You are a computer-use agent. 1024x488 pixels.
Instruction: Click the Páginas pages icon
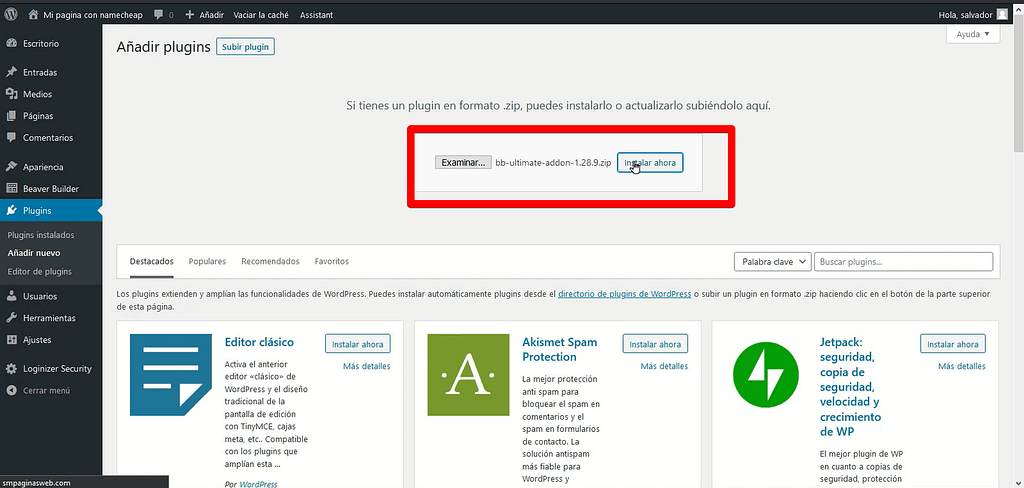(11, 116)
